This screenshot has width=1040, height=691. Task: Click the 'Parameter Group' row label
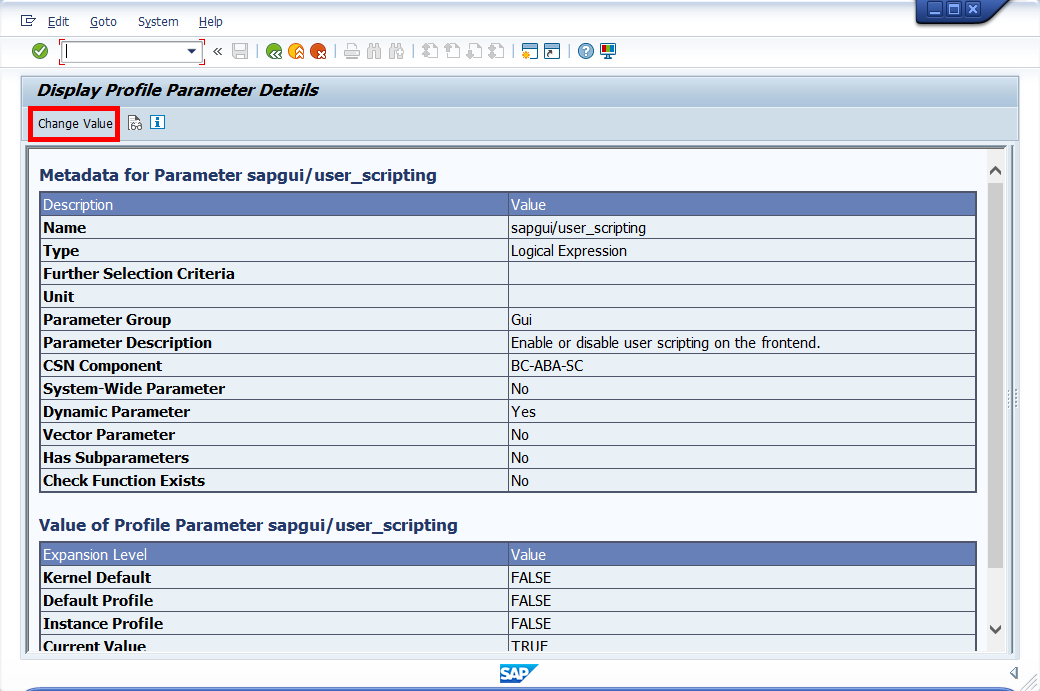click(107, 320)
